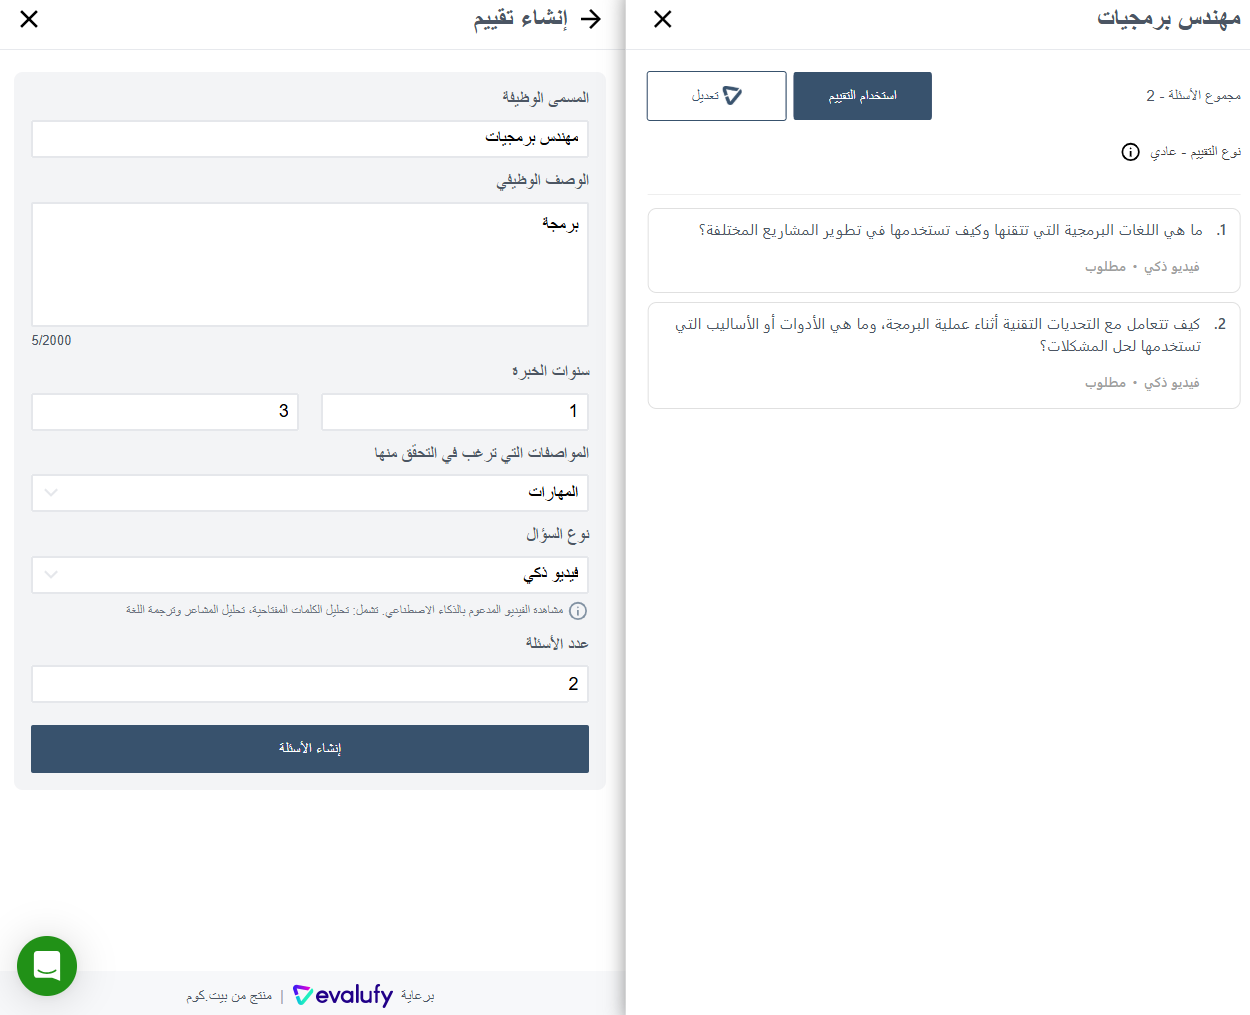Open the منتج من بيت.كوم link
The height and width of the screenshot is (1015, 1250).
click(229, 996)
